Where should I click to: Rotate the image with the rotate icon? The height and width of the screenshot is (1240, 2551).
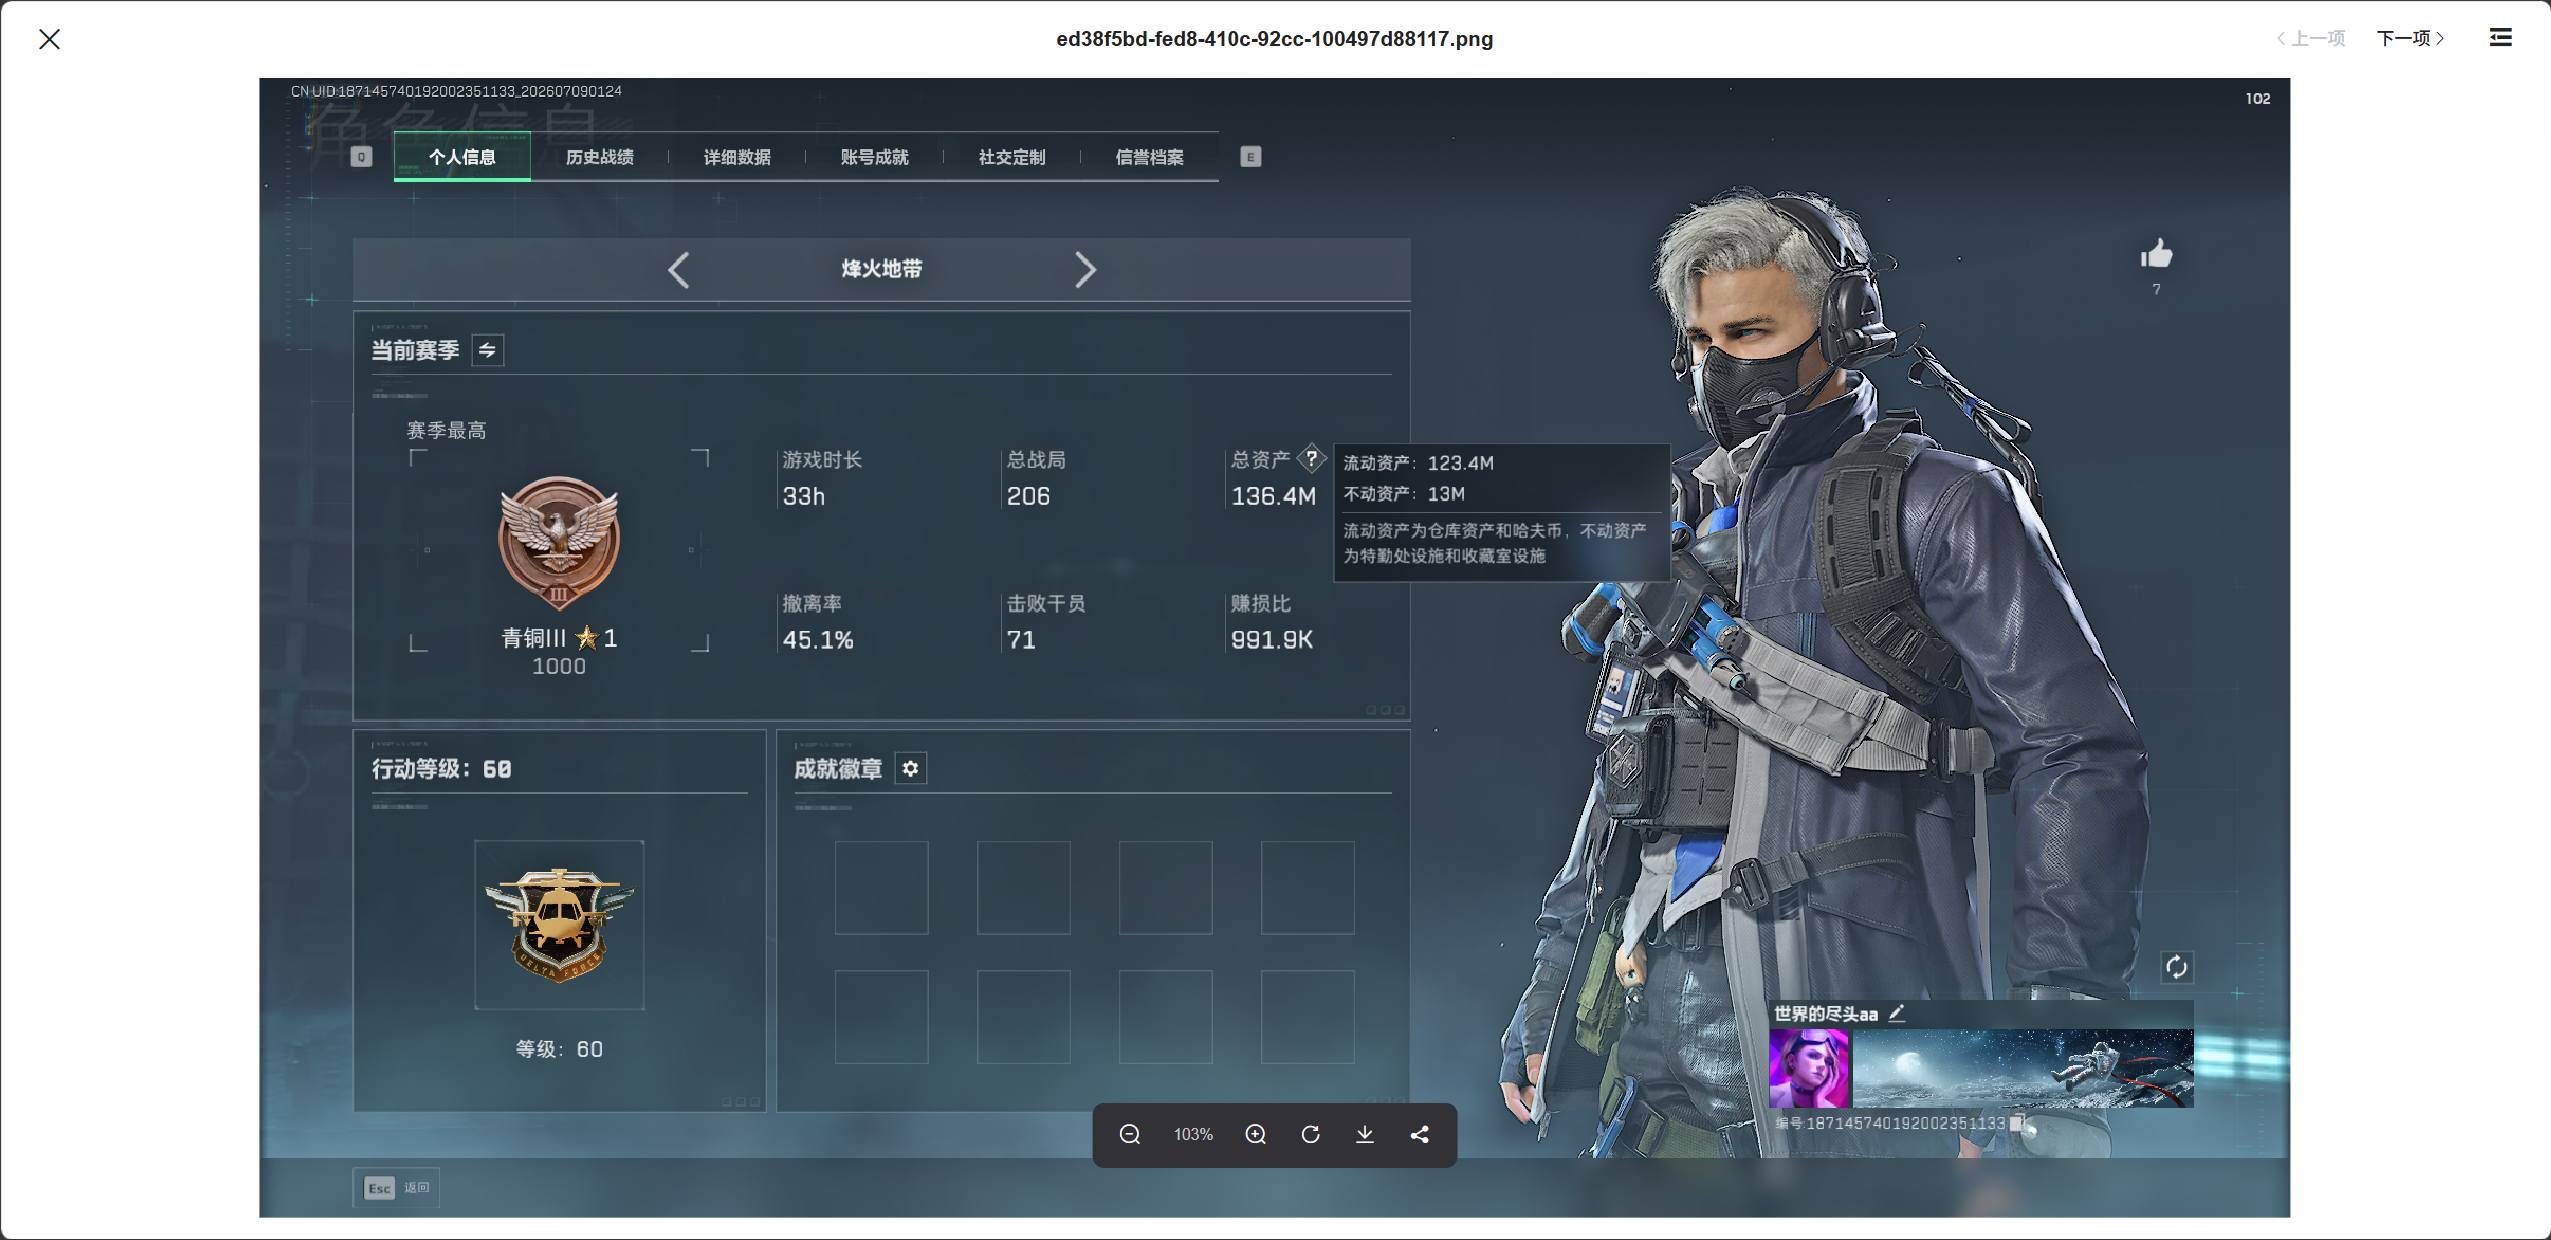(1310, 1134)
